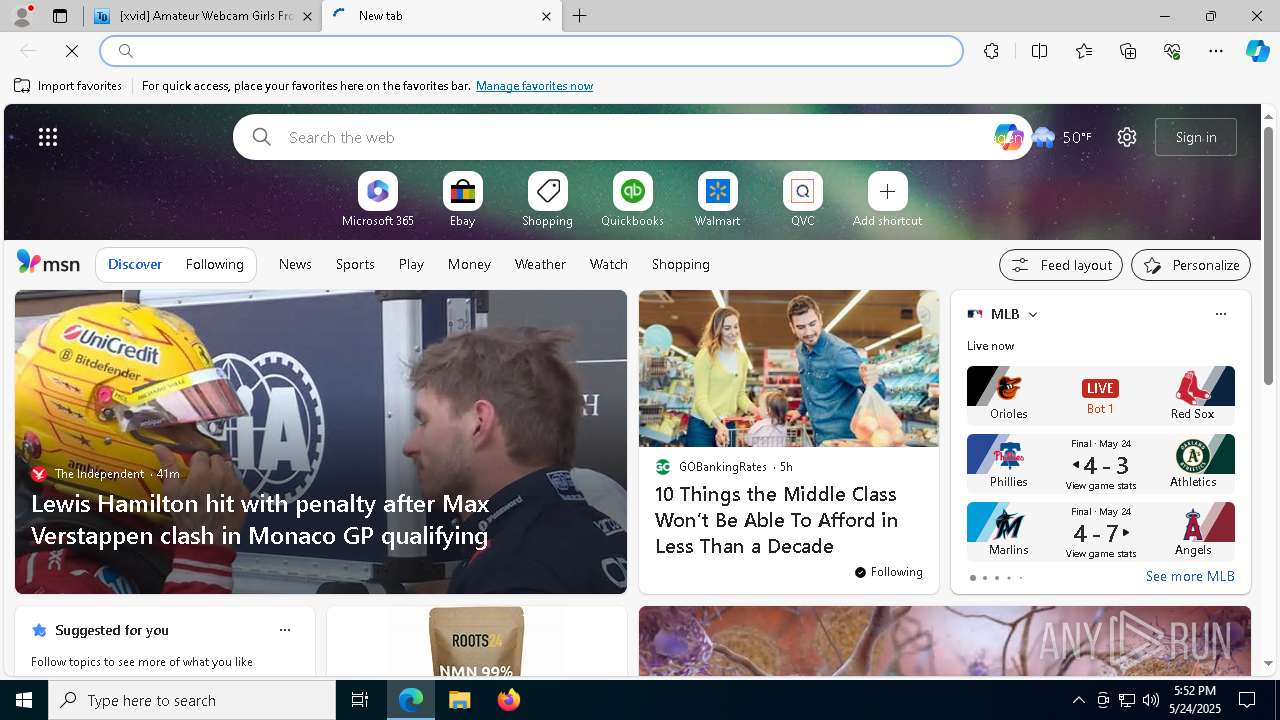Viewport: 1280px width, 720px height.
Task: Open the News menu item
Action: [295, 264]
